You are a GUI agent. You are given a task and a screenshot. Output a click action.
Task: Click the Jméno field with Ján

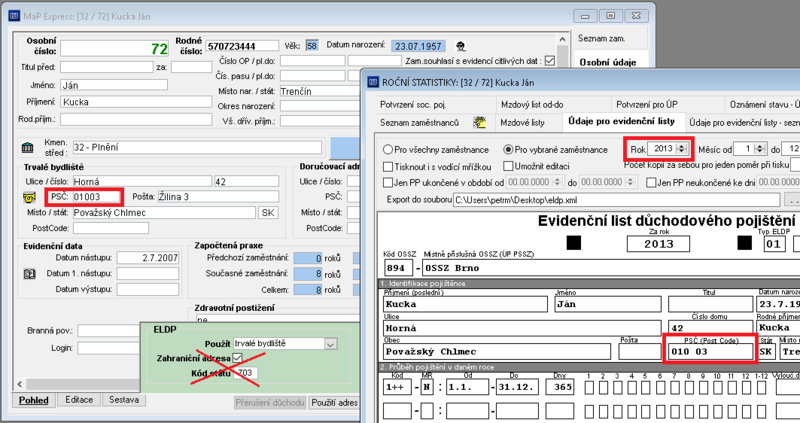click(x=114, y=85)
